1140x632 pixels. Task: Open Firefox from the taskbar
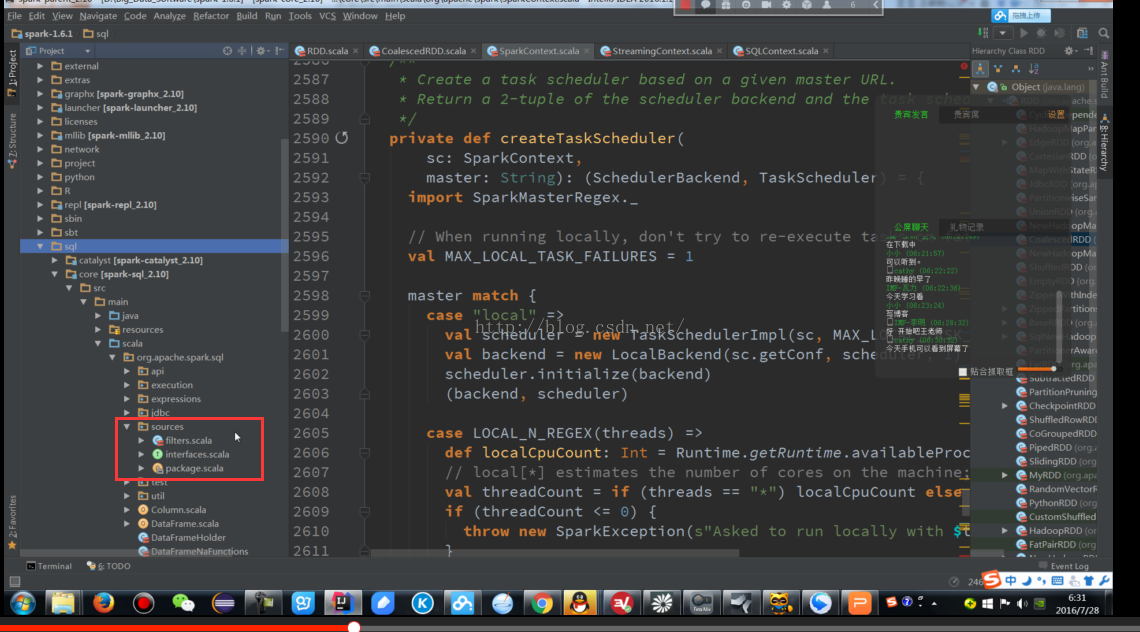click(x=103, y=603)
